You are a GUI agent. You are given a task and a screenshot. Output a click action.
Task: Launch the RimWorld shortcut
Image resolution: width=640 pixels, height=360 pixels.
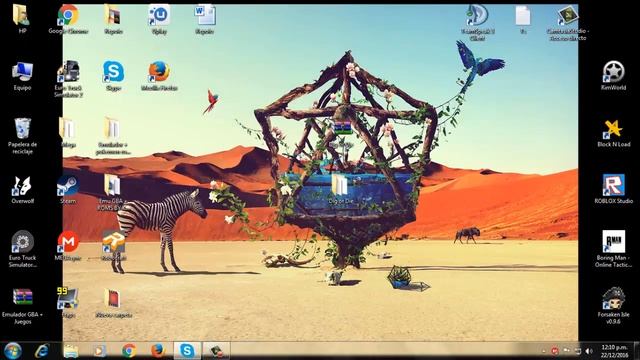(613, 72)
